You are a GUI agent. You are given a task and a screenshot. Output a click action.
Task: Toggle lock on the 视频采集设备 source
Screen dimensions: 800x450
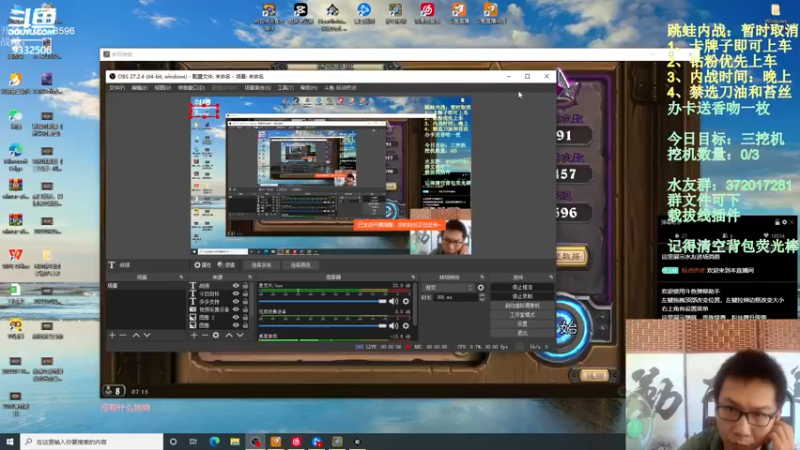pos(245,310)
